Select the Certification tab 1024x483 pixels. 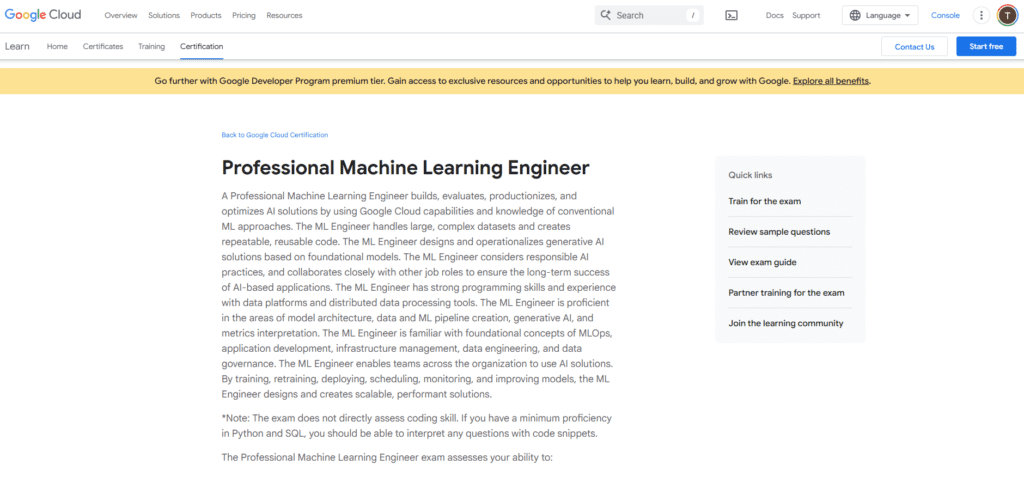click(202, 46)
